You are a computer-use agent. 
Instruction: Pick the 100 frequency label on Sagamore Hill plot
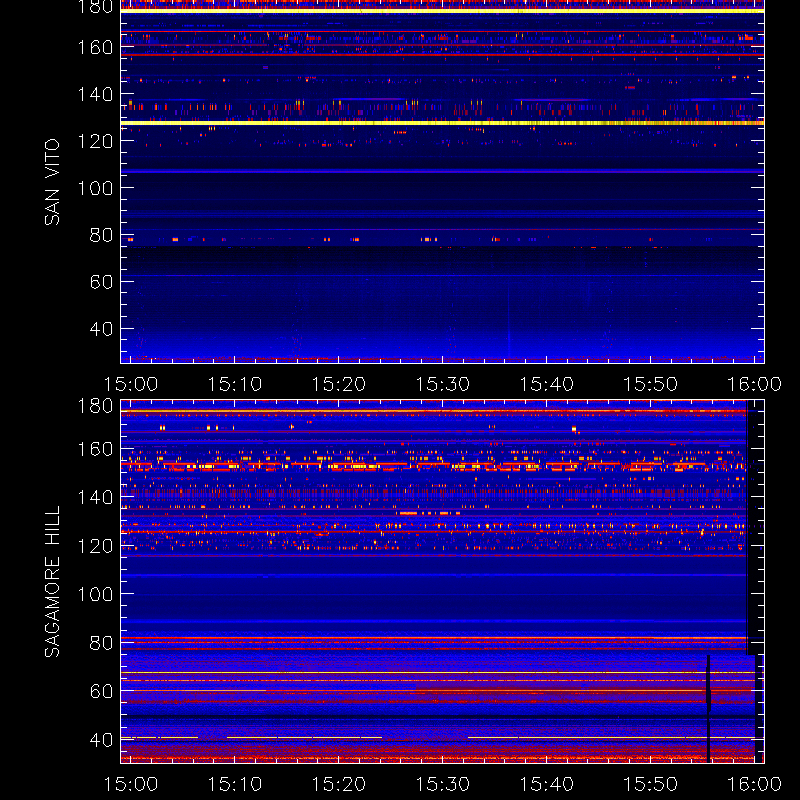[x=95, y=594]
